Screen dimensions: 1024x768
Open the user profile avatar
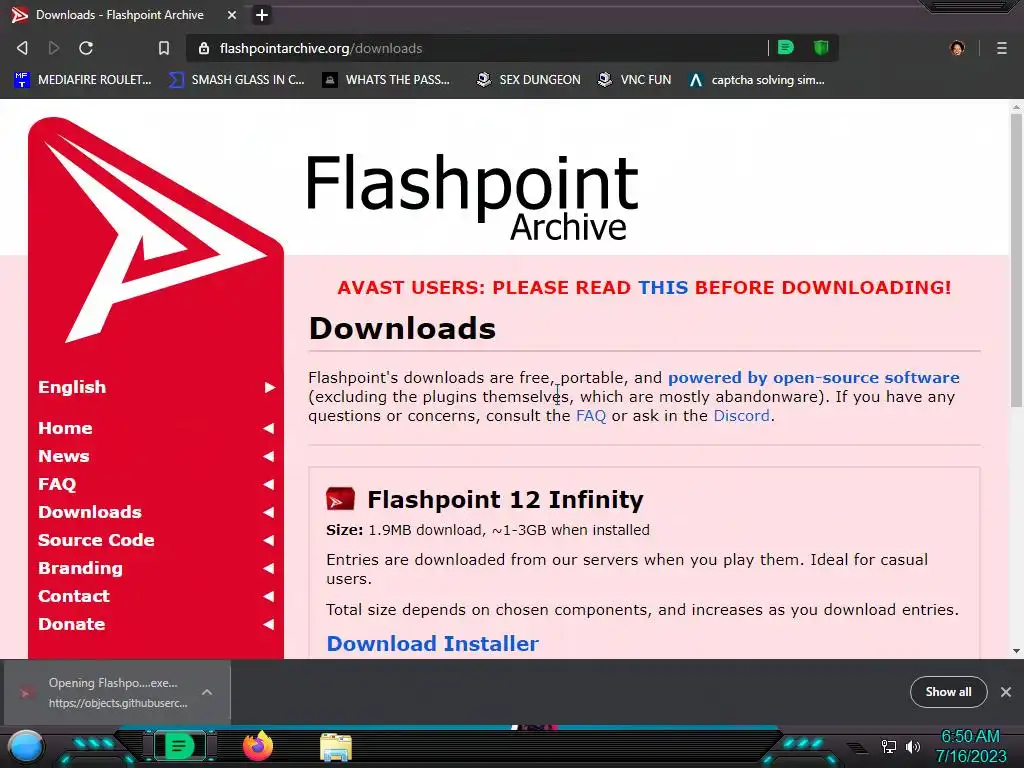[957, 48]
